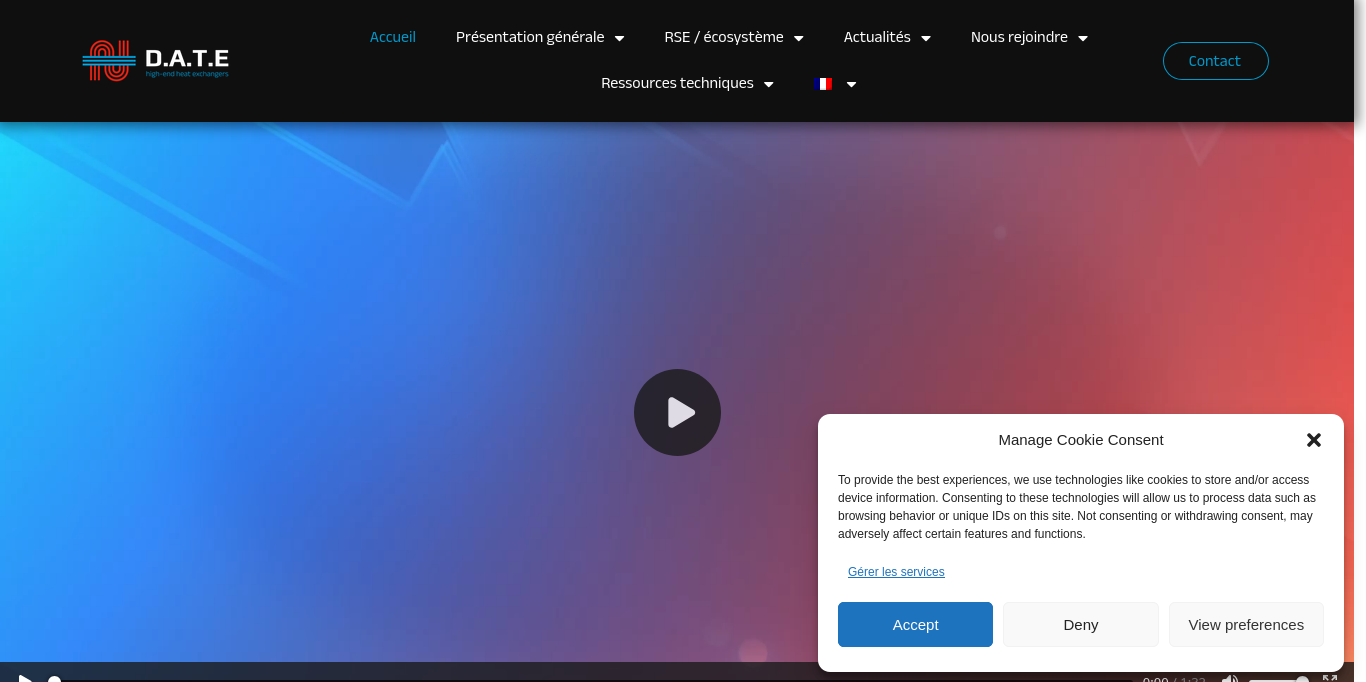1366x682 pixels.
Task: Open the French flag language selector
Action: pos(835,84)
